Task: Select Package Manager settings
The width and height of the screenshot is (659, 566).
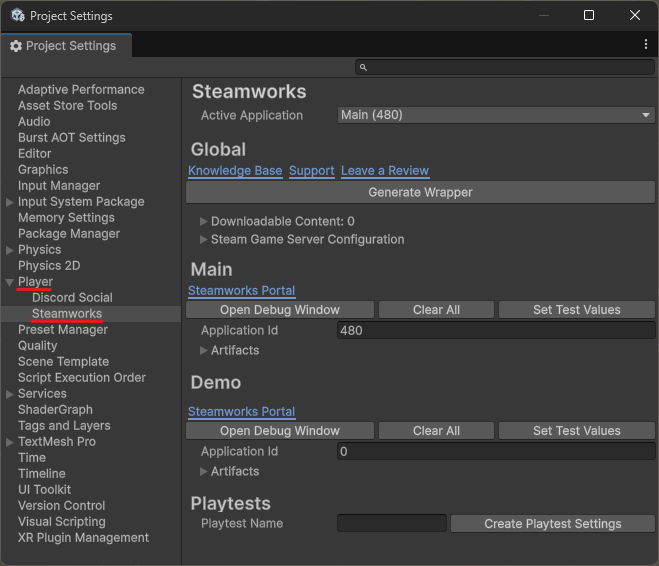Action: pos(69,233)
